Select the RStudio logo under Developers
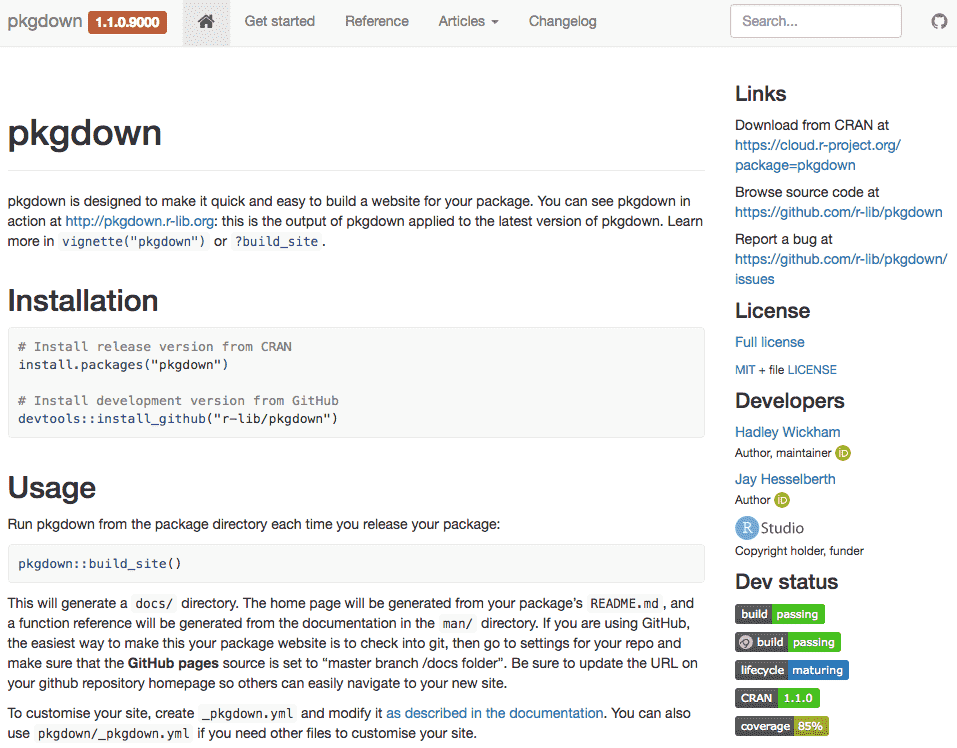 [x=745, y=527]
